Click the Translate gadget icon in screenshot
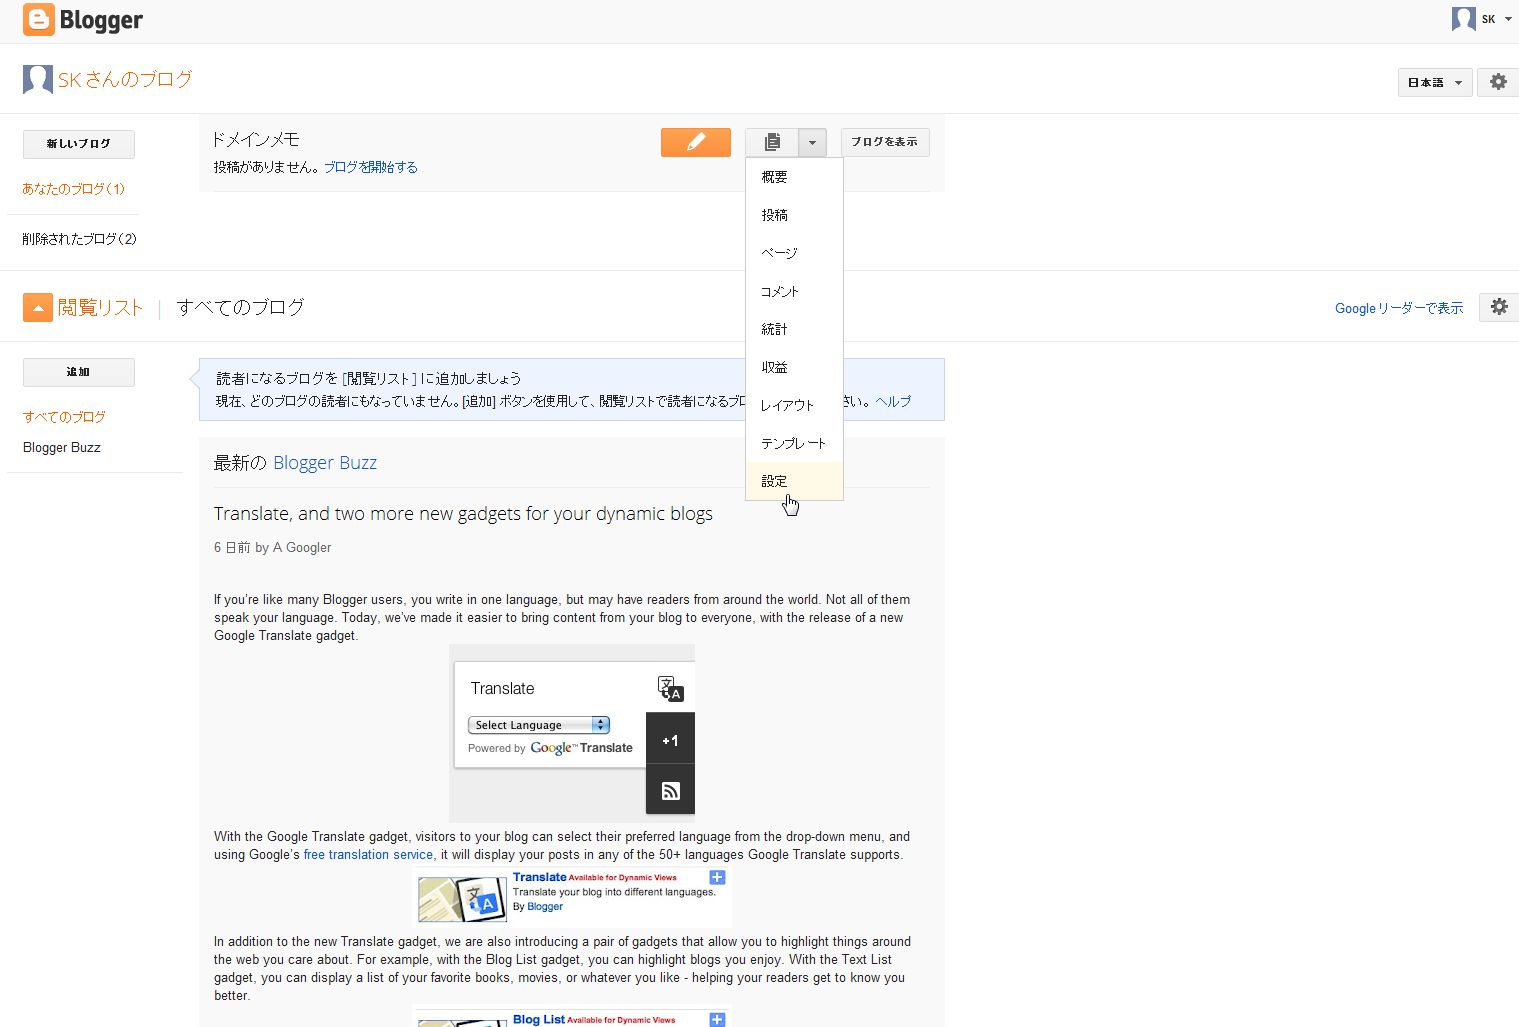This screenshot has width=1519, height=1027. pos(670,688)
